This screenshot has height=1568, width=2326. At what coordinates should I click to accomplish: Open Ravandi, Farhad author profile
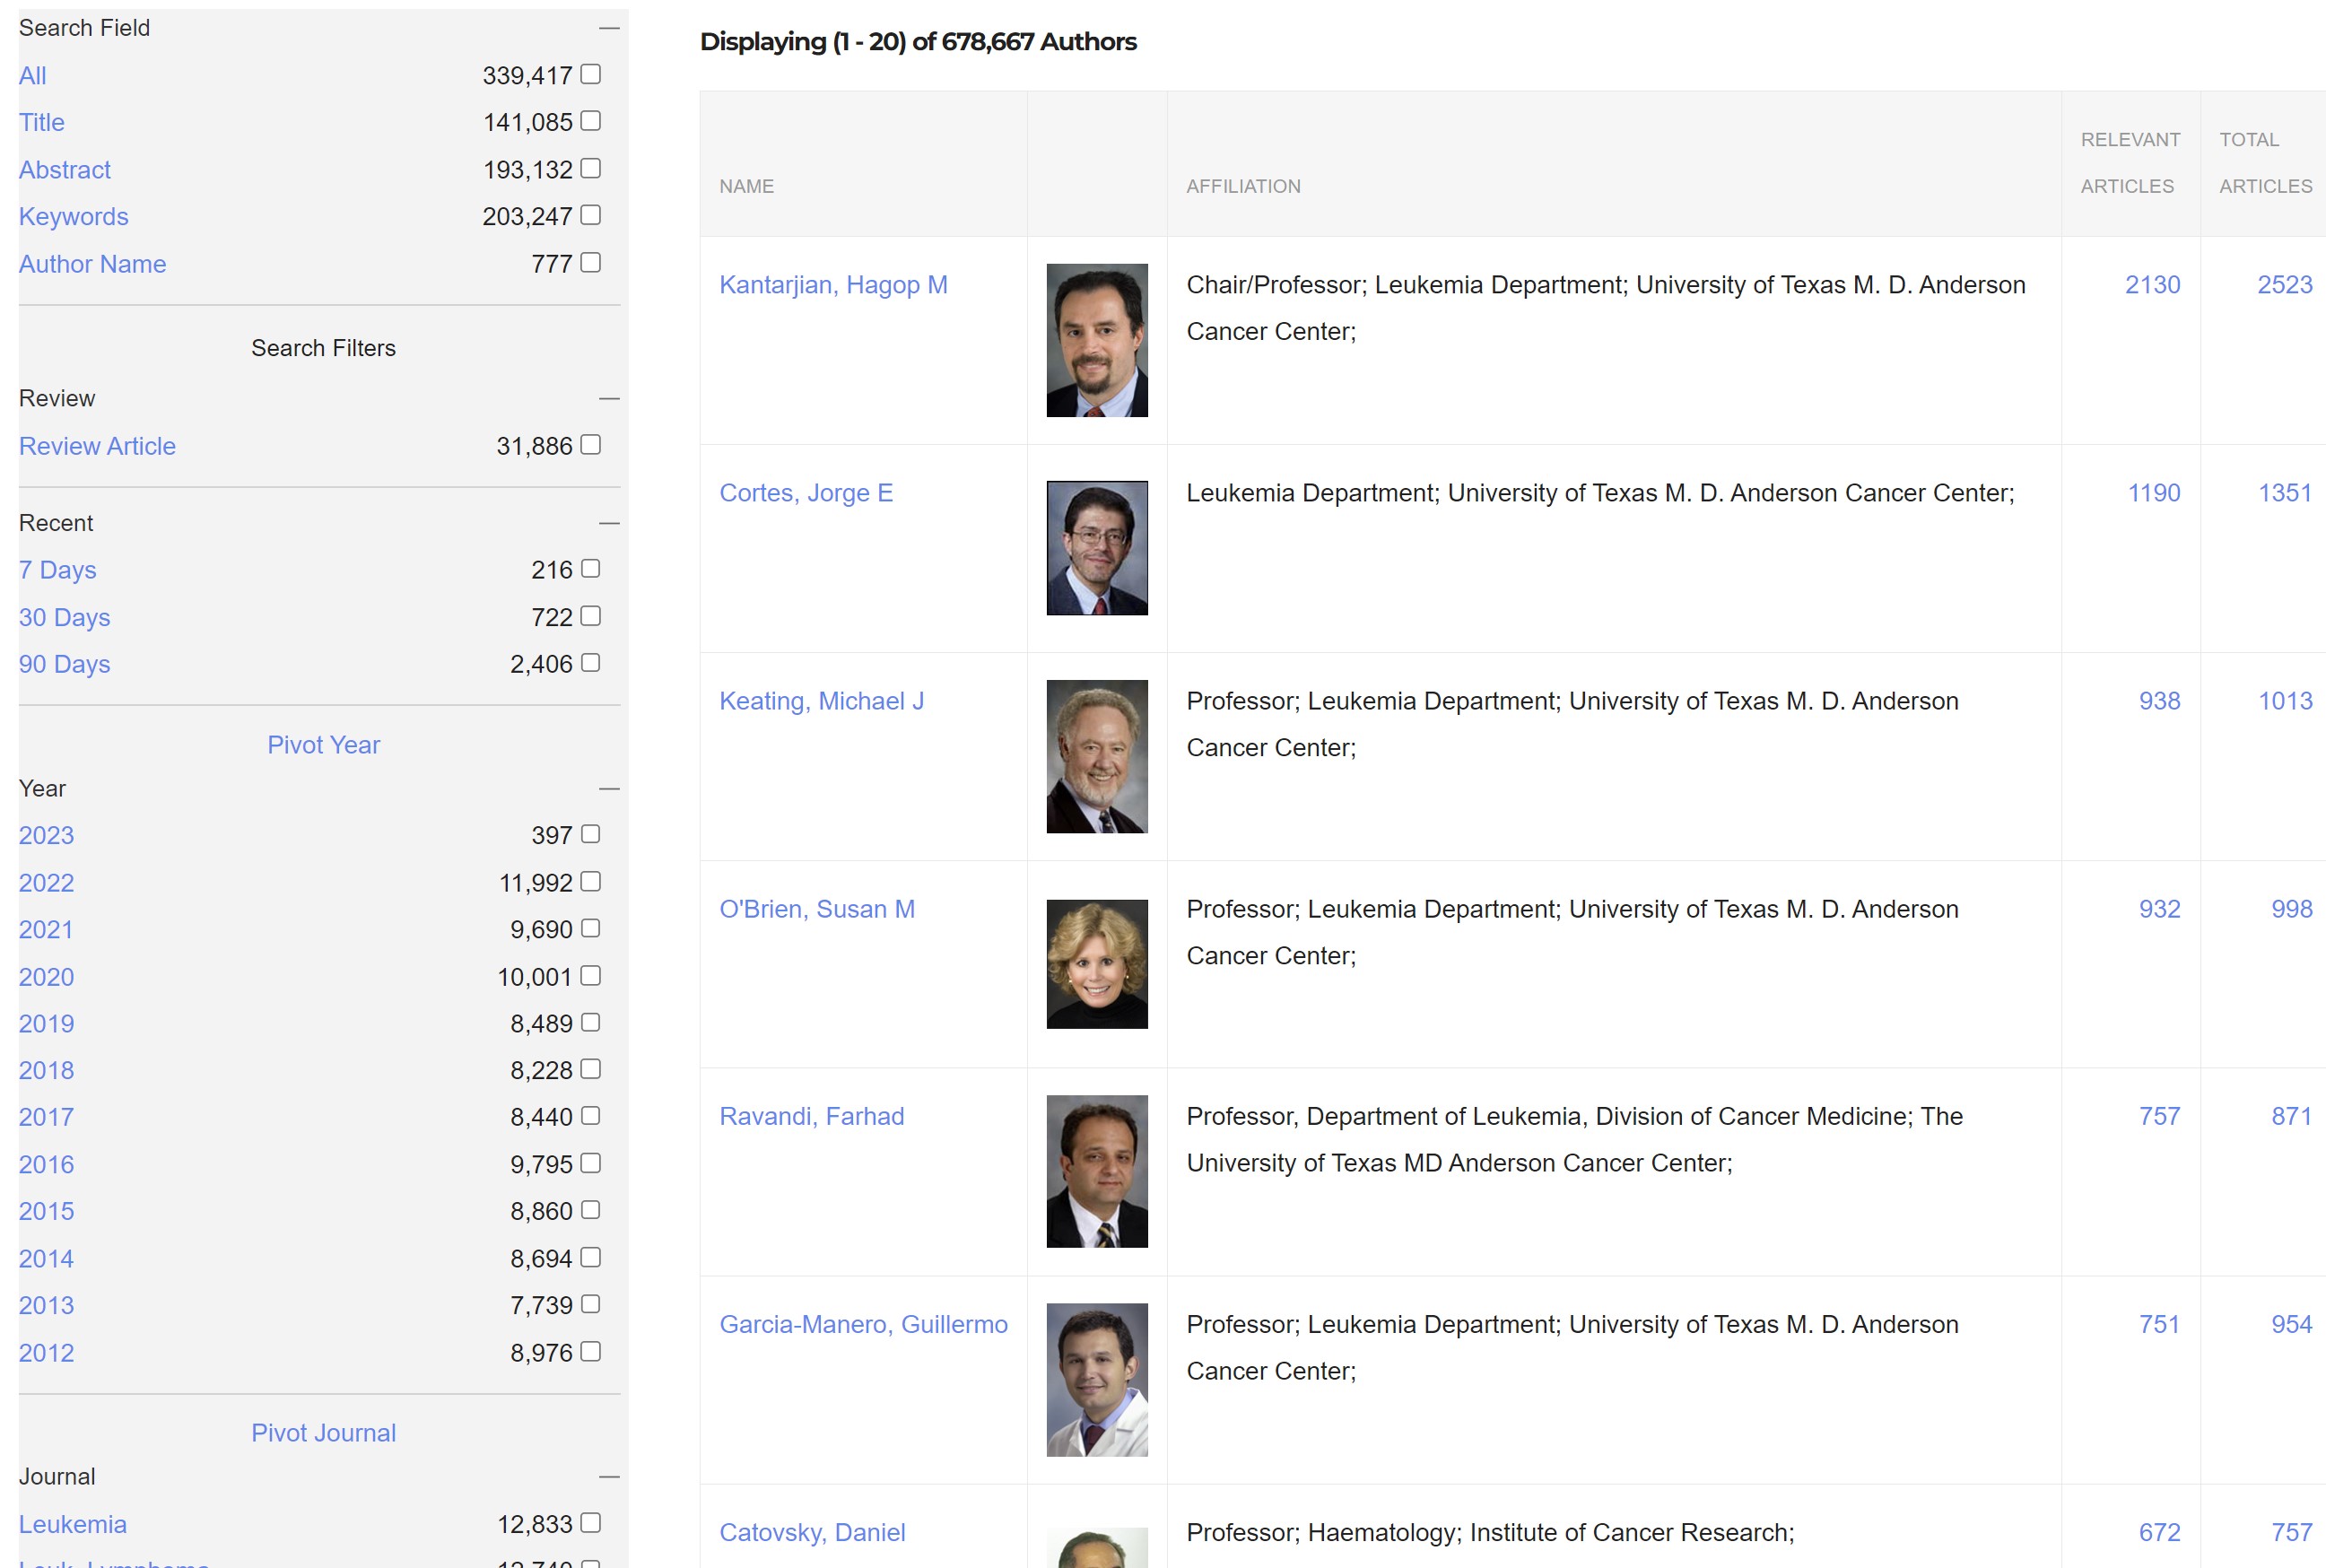click(811, 1116)
